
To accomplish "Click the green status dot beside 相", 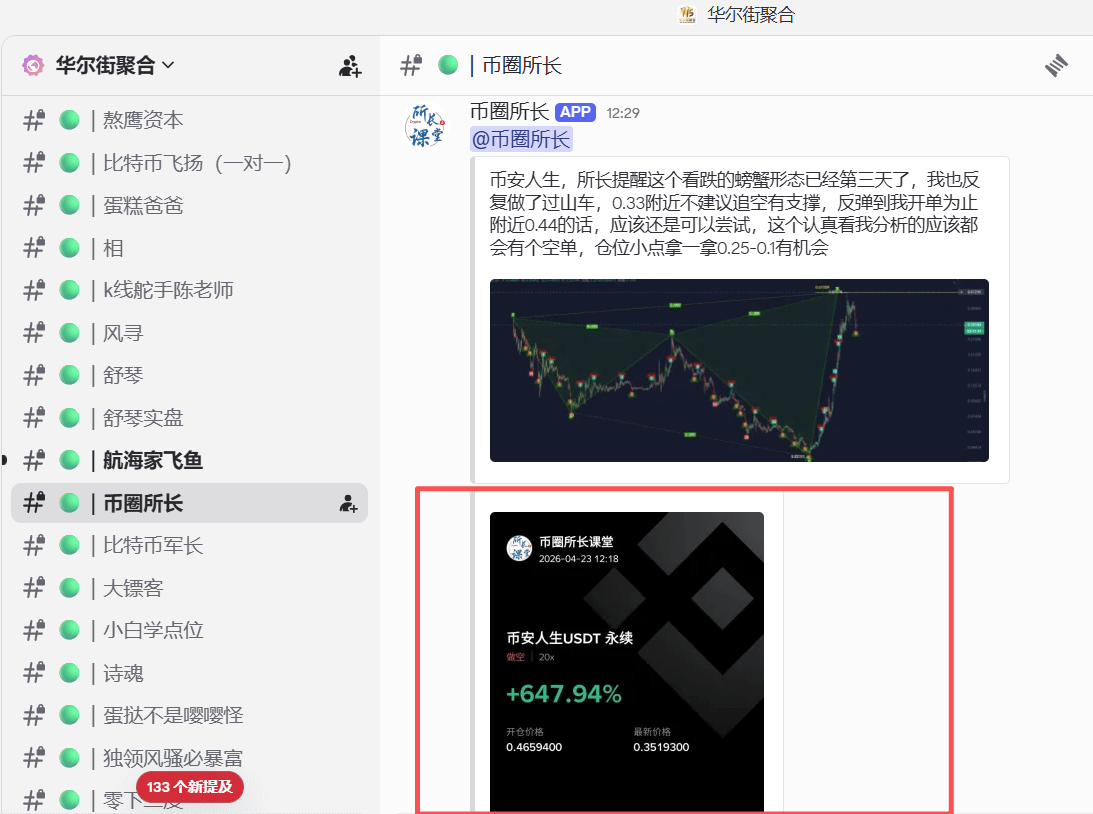I will point(69,248).
